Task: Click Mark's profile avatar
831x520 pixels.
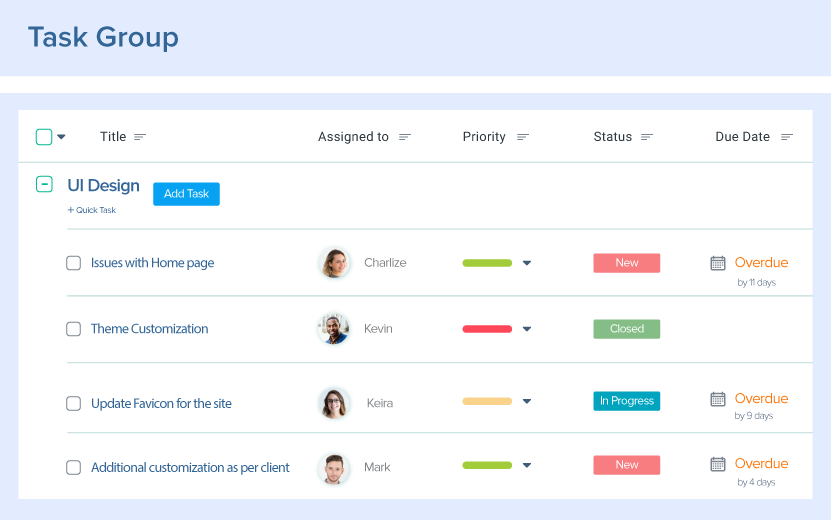Action: (334, 468)
